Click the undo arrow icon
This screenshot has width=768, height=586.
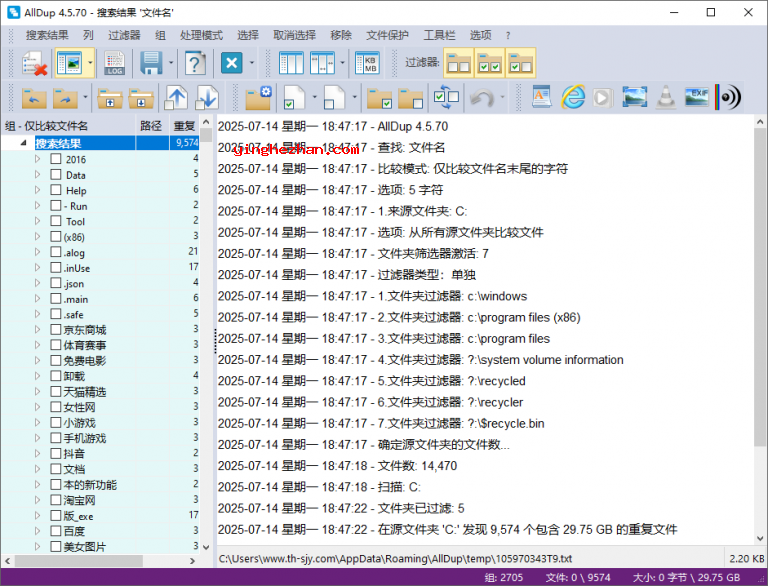[x=482, y=97]
